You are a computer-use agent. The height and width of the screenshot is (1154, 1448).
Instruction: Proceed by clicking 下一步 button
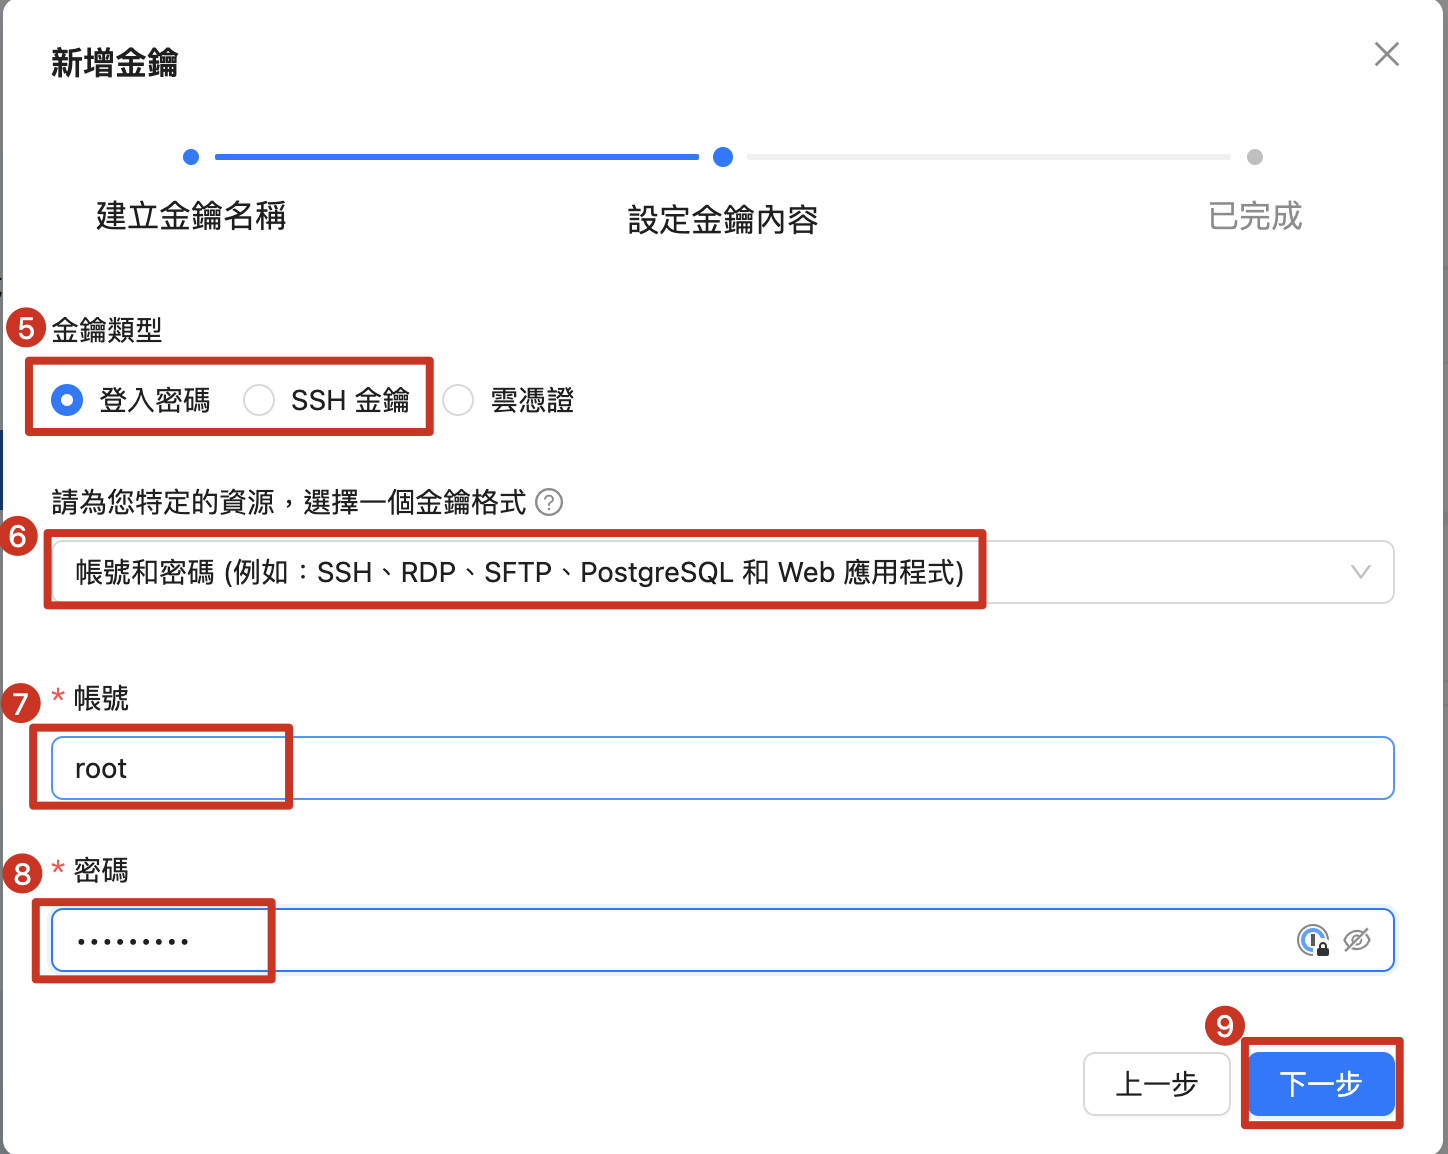(x=1320, y=1084)
